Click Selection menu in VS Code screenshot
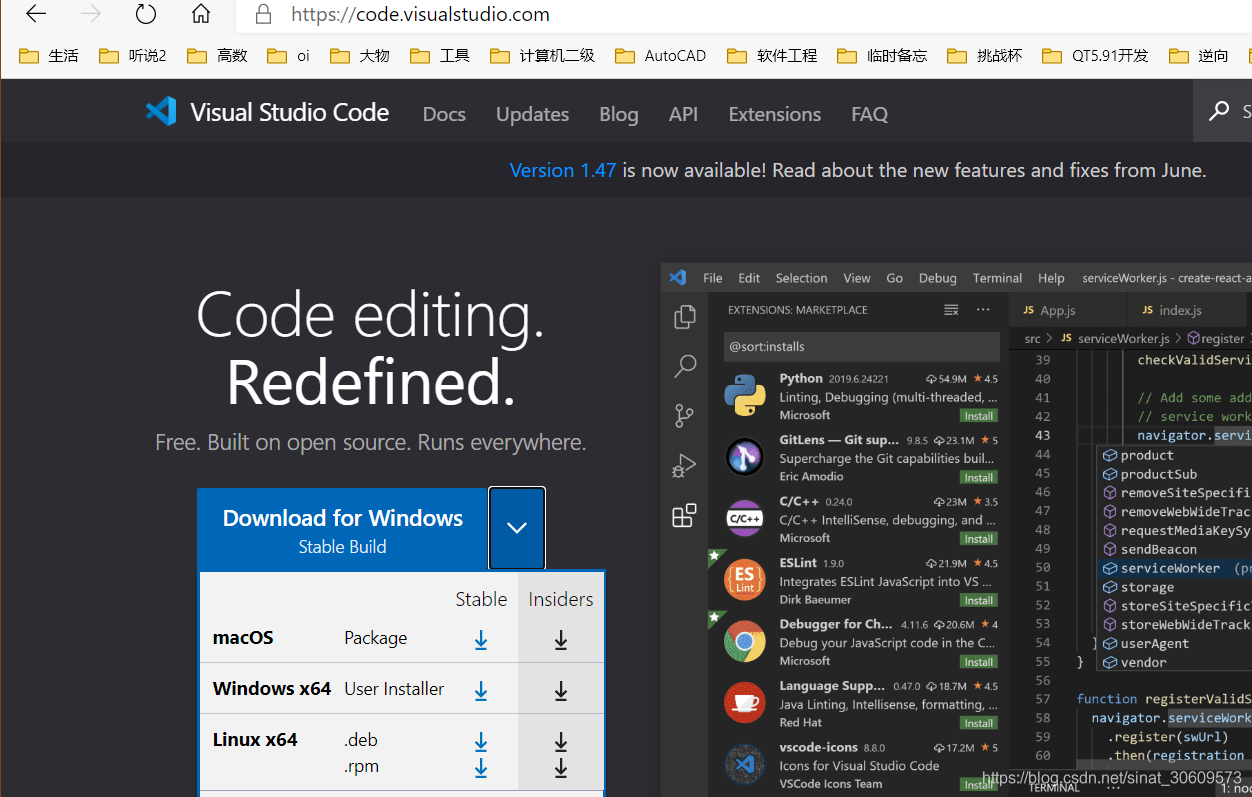 (x=801, y=278)
